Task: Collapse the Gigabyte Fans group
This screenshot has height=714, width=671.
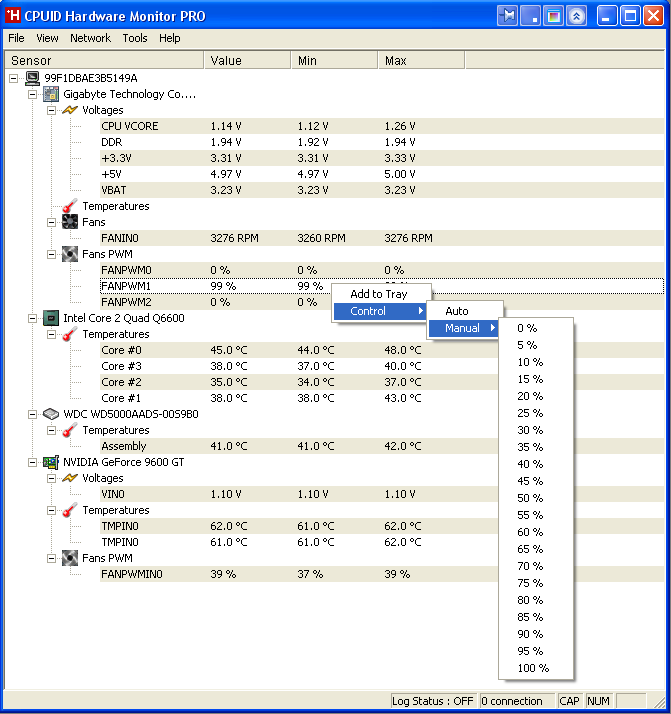Action: [x=51, y=222]
